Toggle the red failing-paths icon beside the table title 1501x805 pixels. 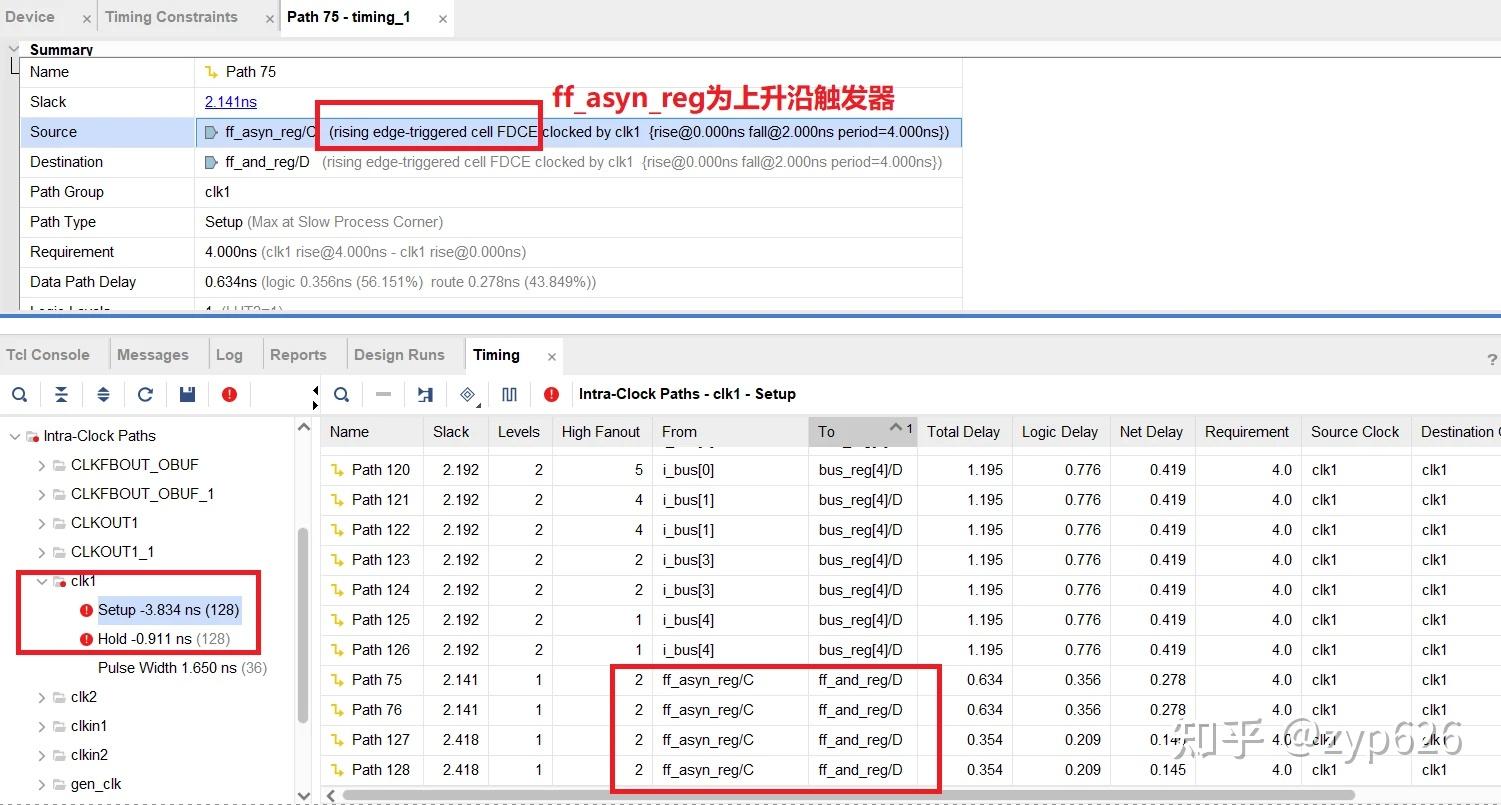click(x=551, y=394)
